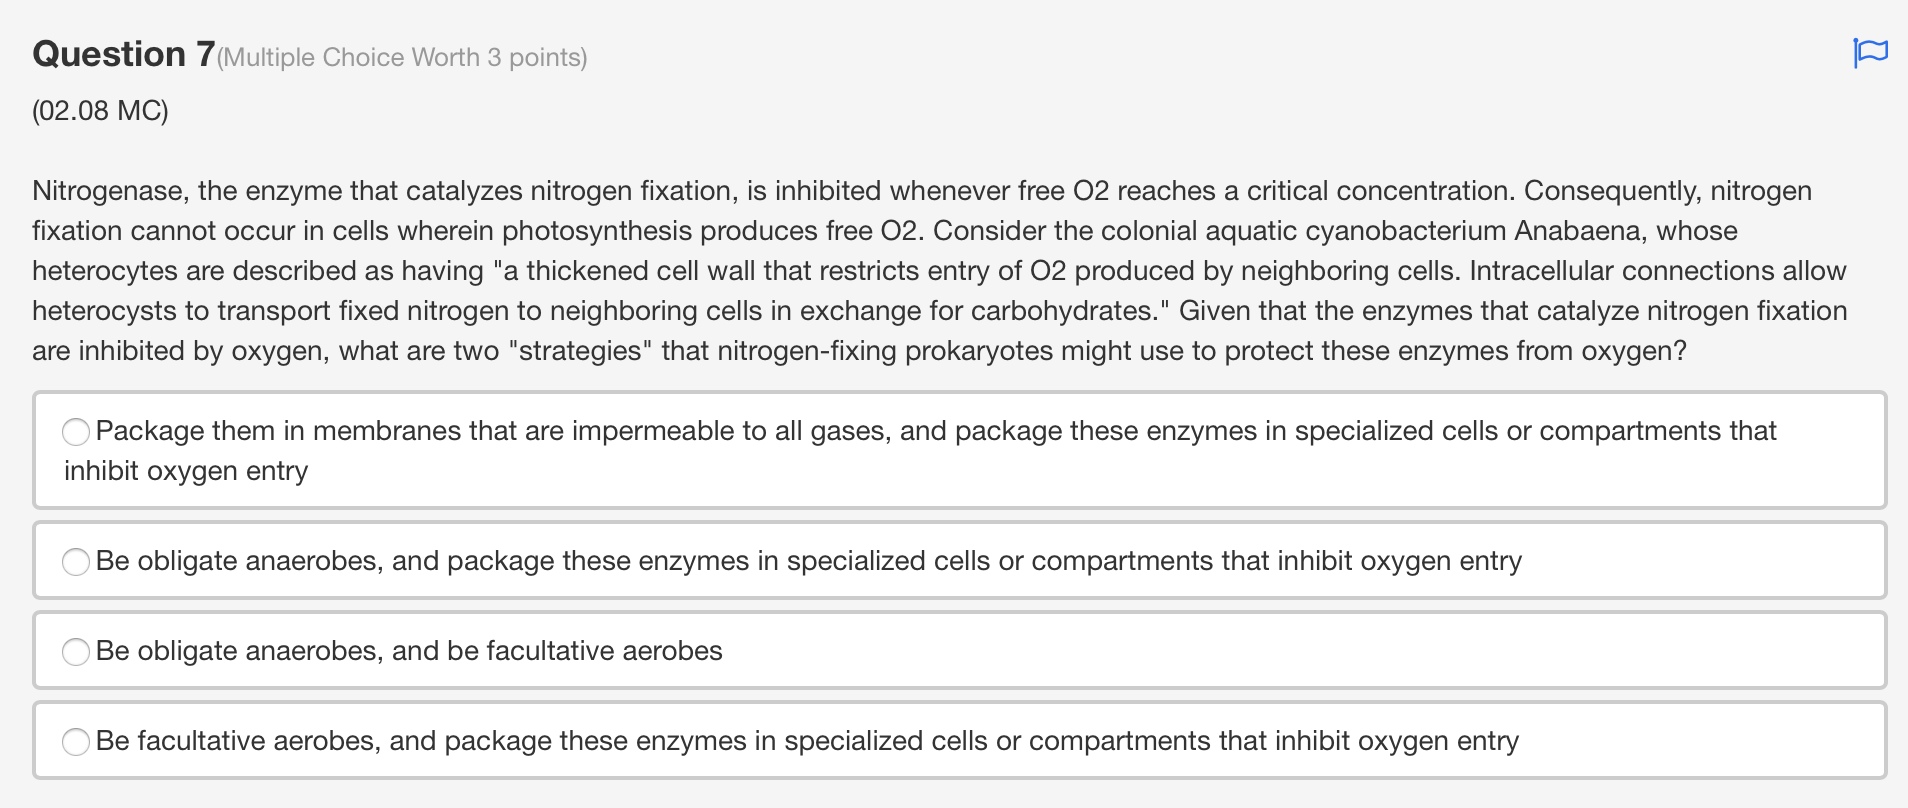Click the blue flag marker in the corner
Viewport: 1908px width, 808px height.
click(x=1871, y=55)
